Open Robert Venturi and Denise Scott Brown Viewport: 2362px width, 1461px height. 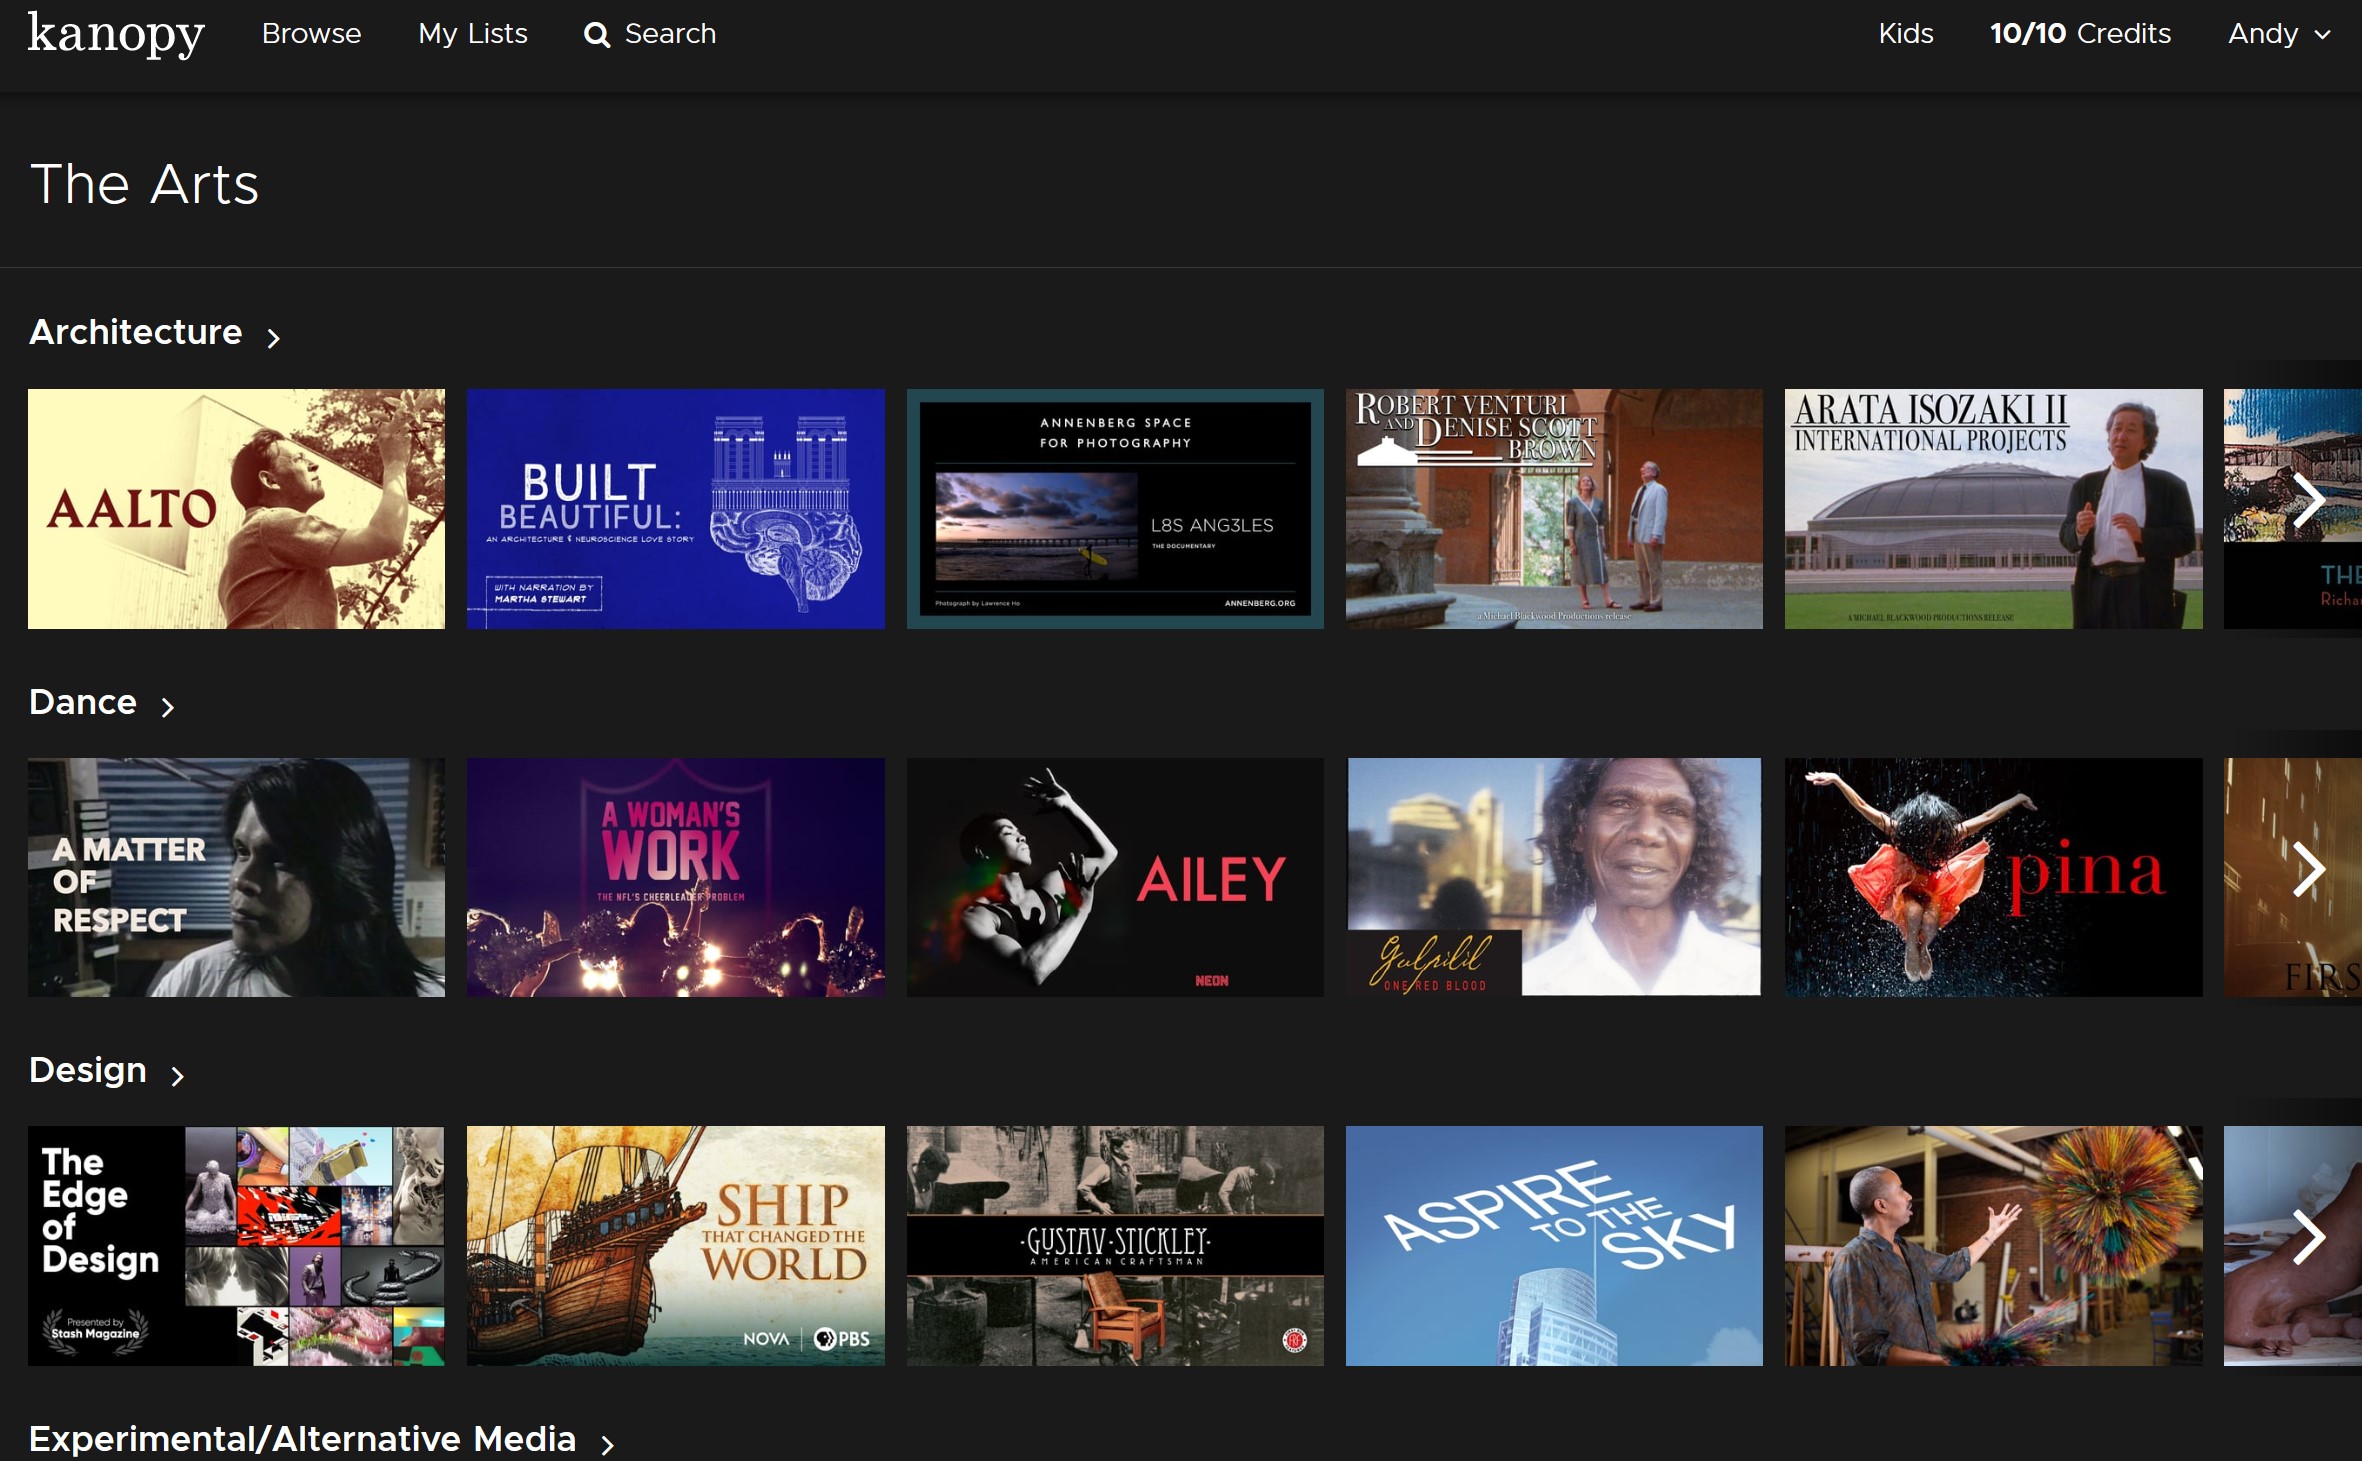coord(1554,509)
